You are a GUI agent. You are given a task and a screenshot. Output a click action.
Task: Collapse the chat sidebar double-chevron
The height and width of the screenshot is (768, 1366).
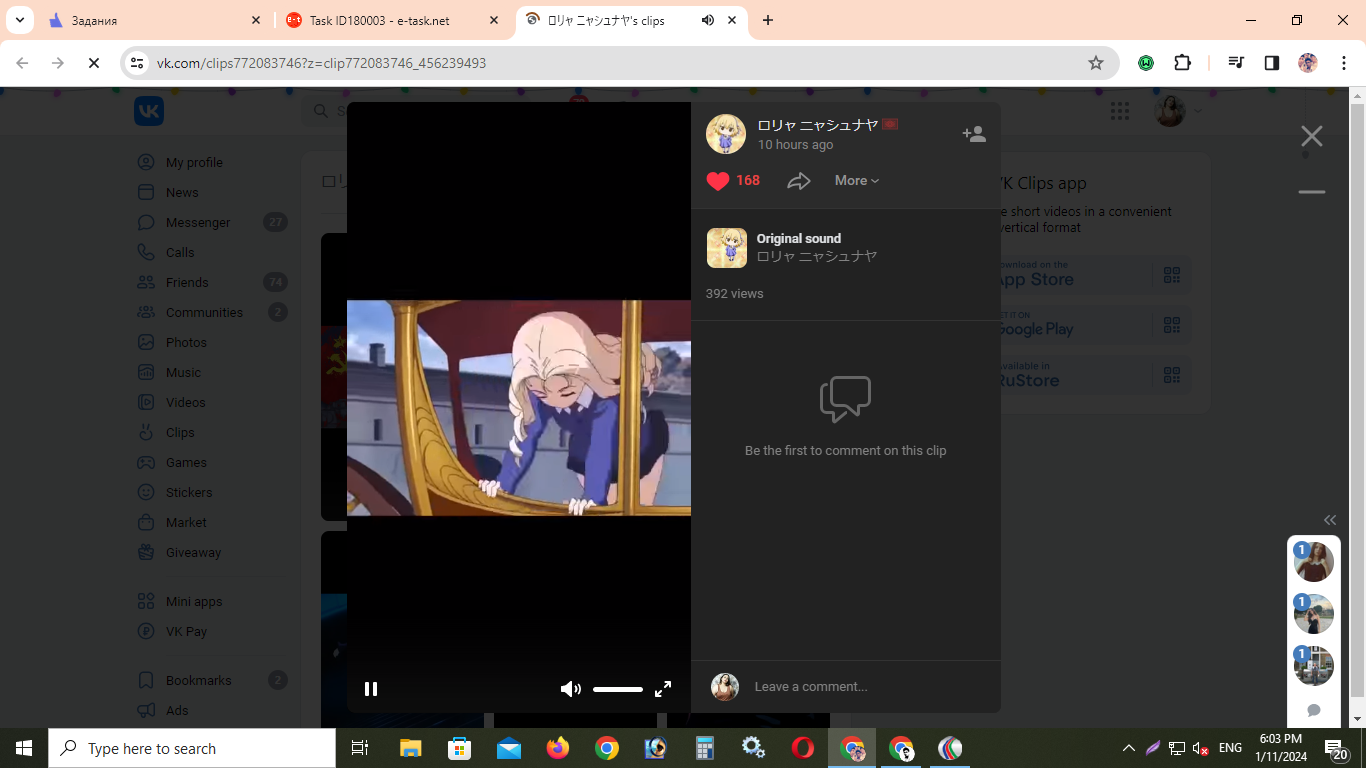1330,520
